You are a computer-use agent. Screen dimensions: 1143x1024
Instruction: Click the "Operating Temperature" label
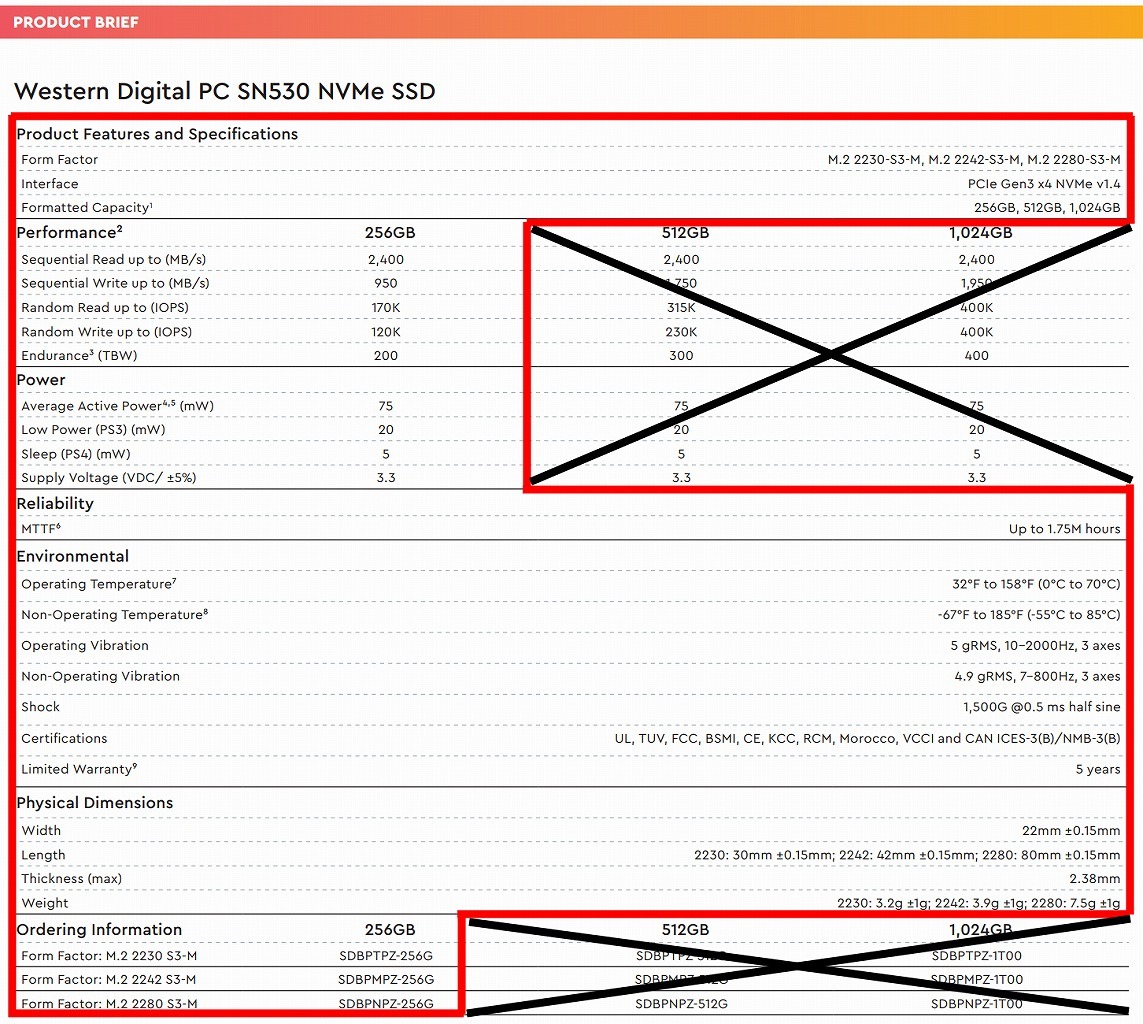click(x=98, y=585)
